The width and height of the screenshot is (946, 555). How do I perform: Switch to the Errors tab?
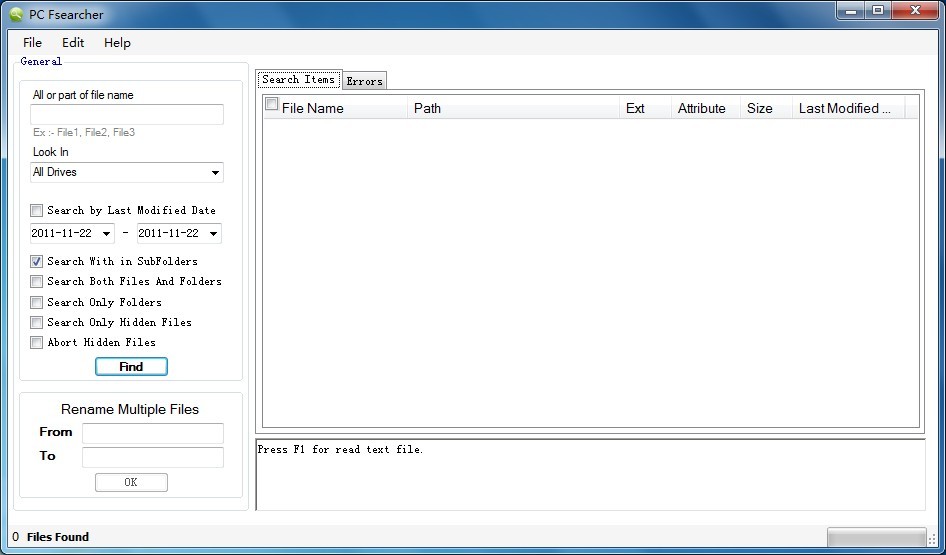(x=364, y=81)
